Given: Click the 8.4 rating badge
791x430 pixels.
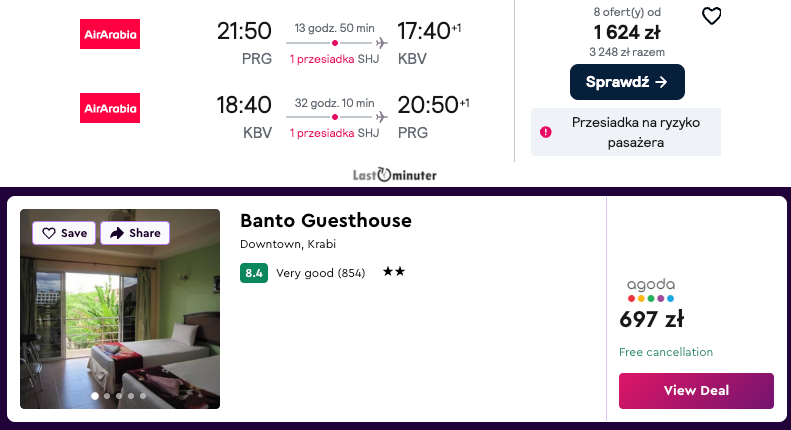Looking at the screenshot, I should 254,272.
